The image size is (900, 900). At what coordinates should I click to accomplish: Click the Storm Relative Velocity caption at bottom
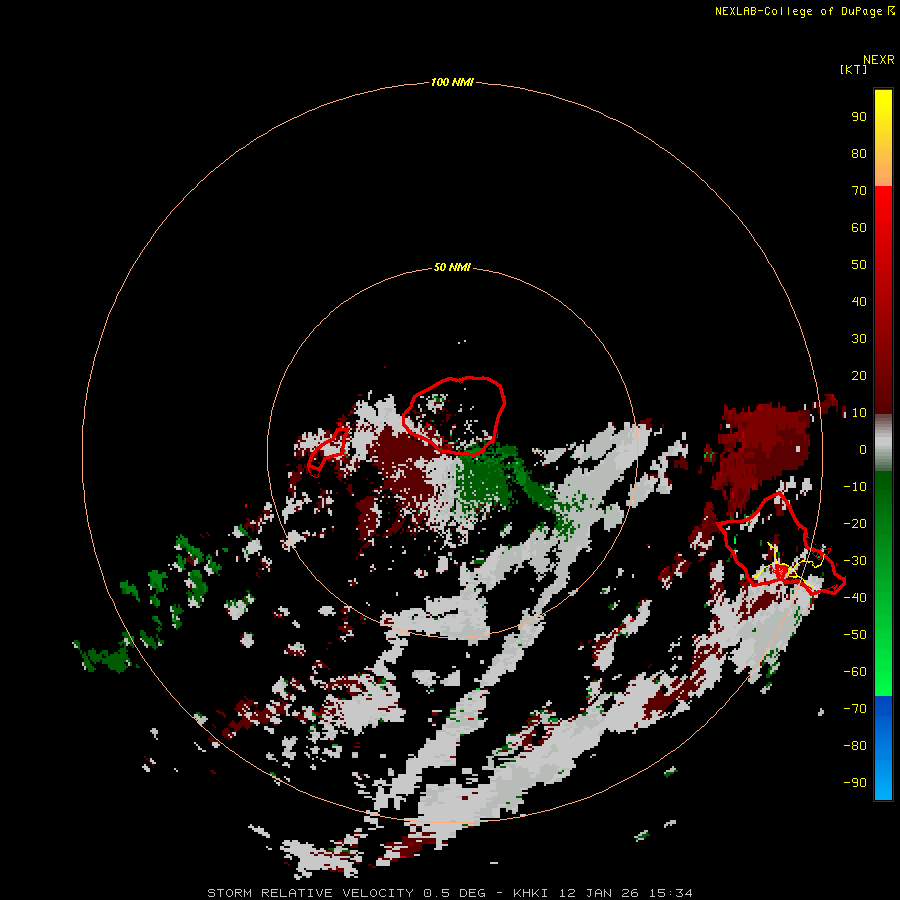pos(450,893)
